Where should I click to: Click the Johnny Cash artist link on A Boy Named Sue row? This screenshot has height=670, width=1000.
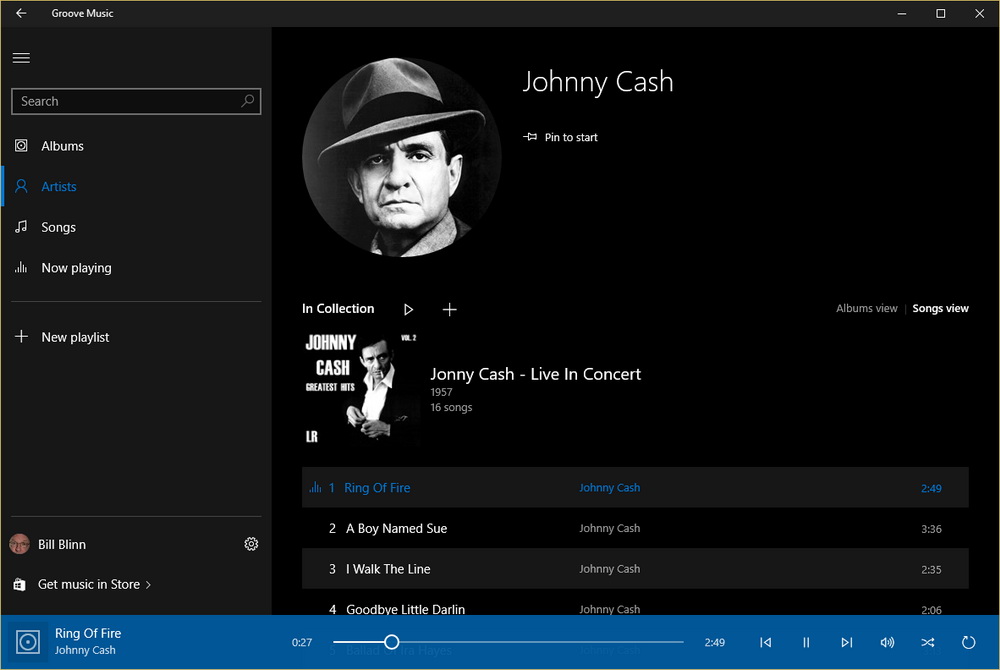[x=610, y=528]
